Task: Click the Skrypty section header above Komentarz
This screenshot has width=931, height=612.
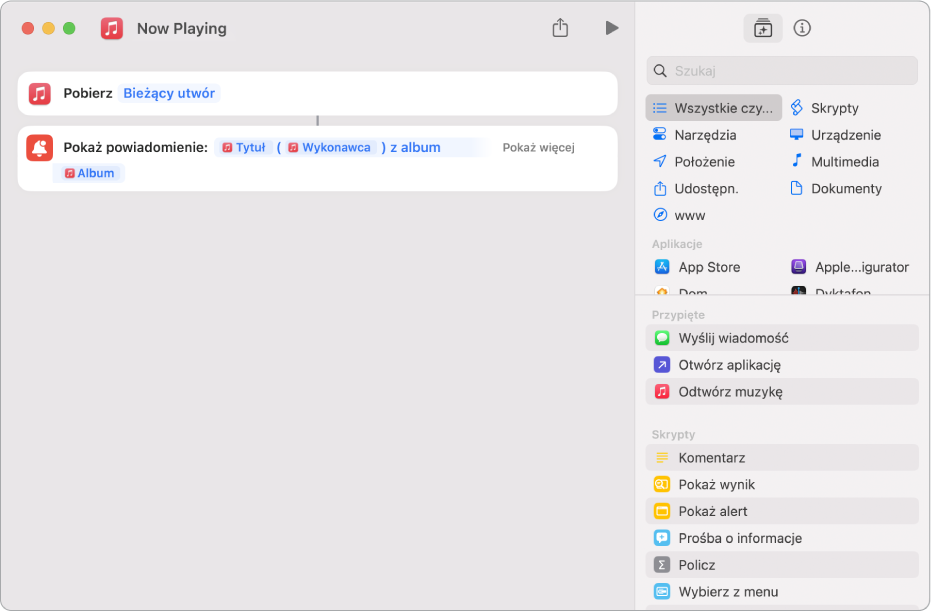Action: pos(673,435)
